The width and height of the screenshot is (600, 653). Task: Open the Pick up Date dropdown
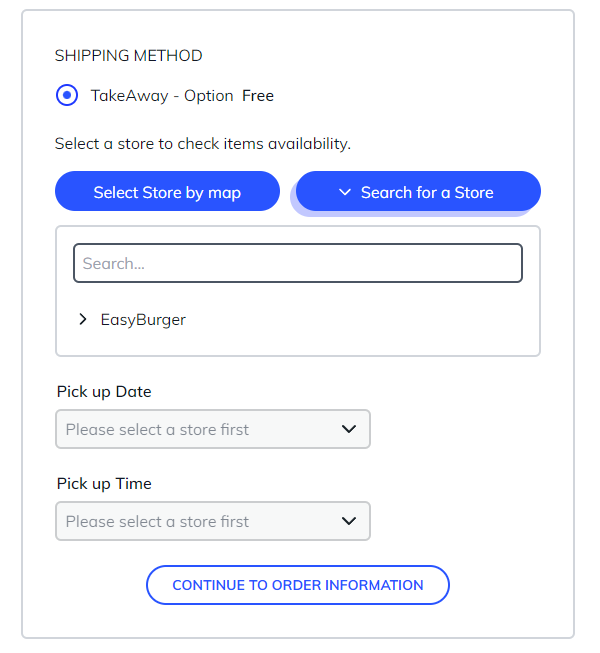click(200, 429)
